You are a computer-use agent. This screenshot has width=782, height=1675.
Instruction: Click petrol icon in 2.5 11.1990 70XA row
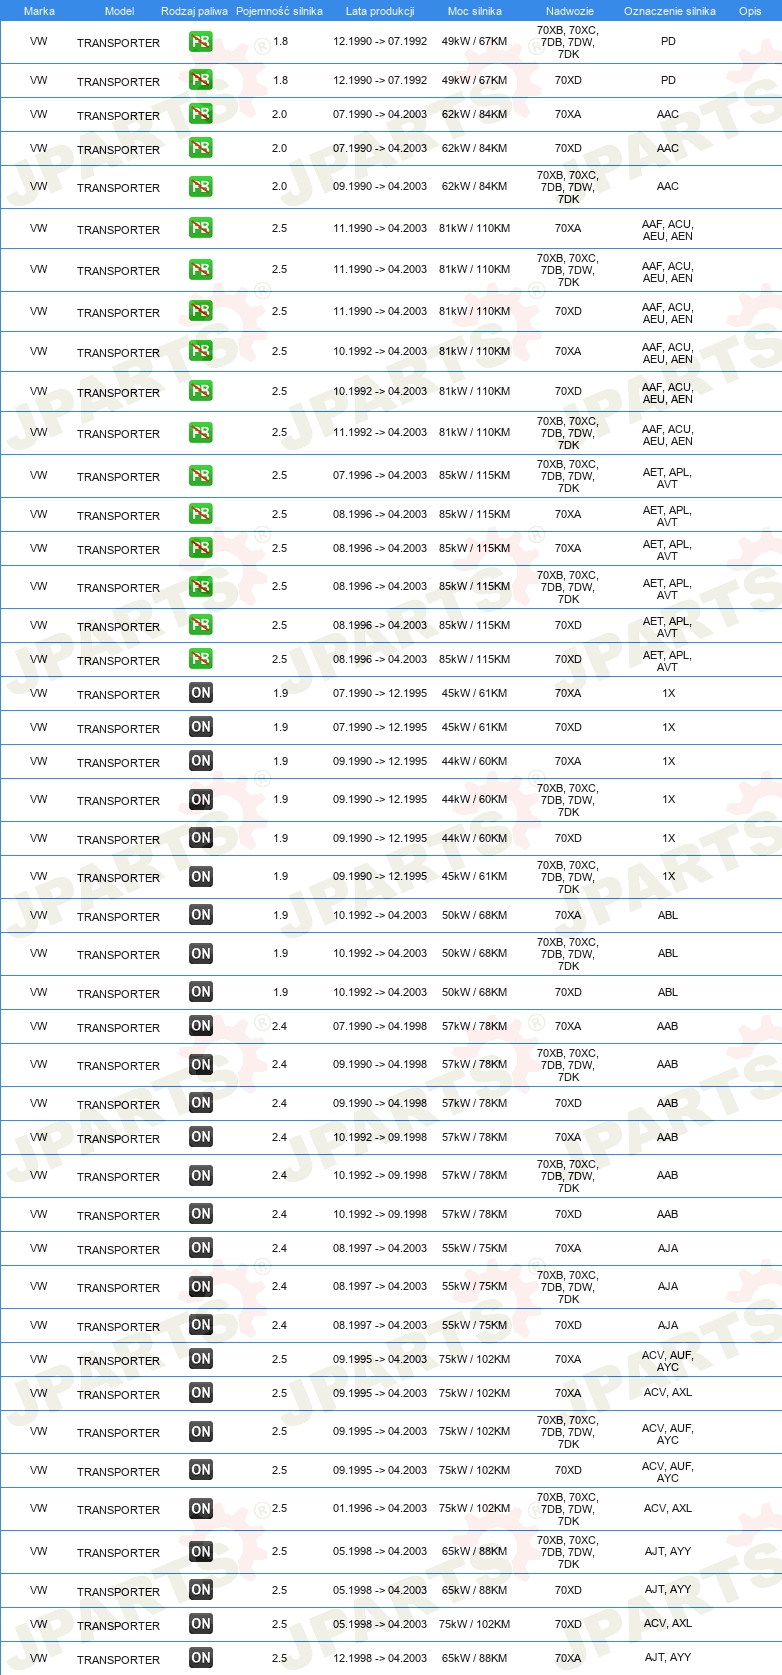point(201,229)
